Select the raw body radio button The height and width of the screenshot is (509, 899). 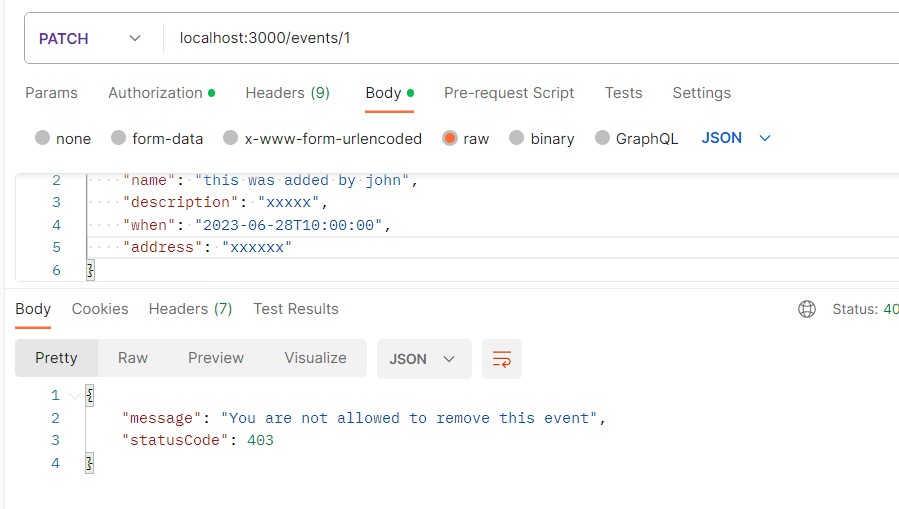[450, 139]
